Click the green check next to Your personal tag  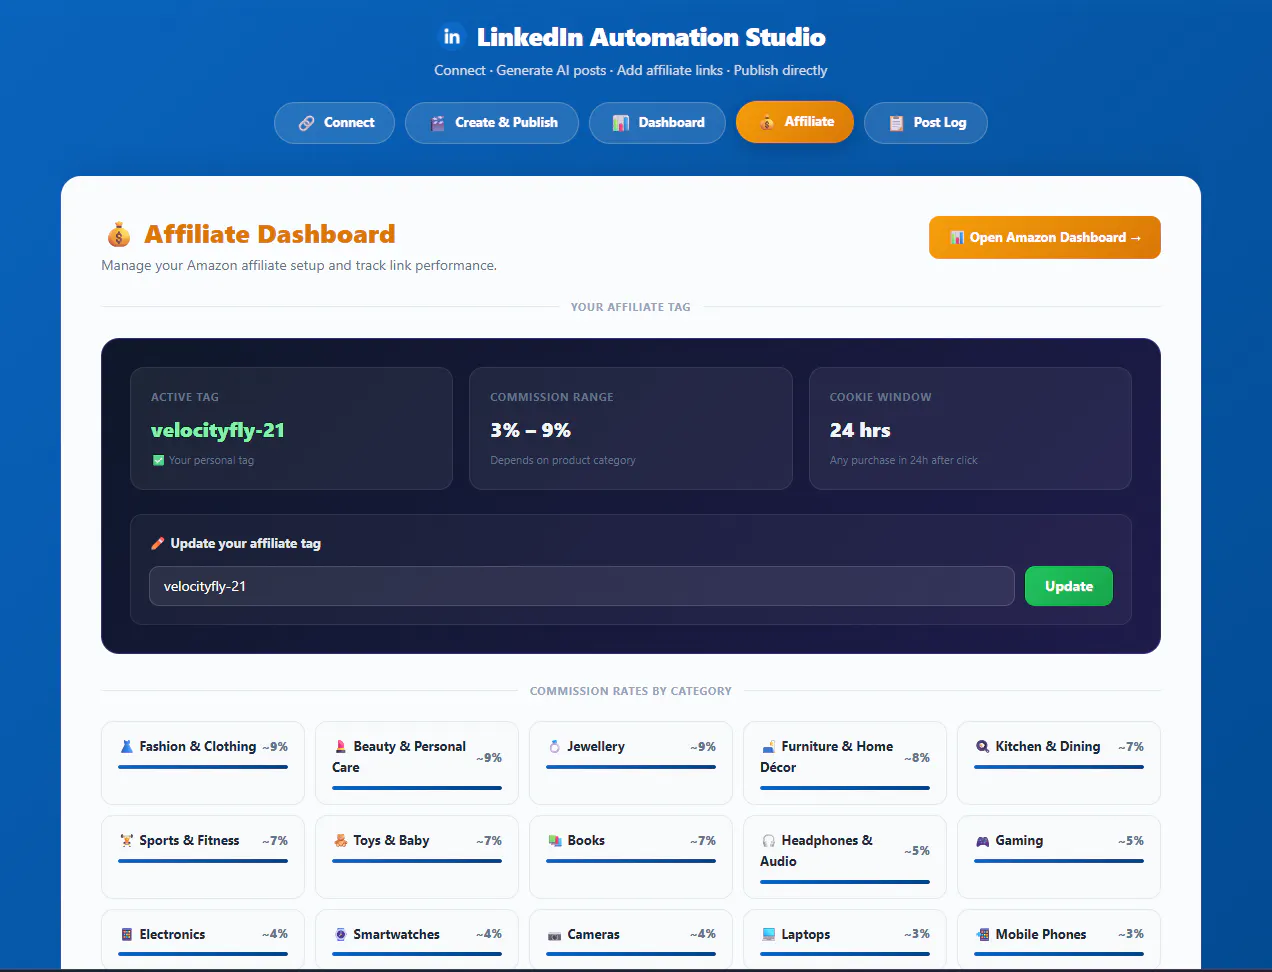click(x=158, y=461)
